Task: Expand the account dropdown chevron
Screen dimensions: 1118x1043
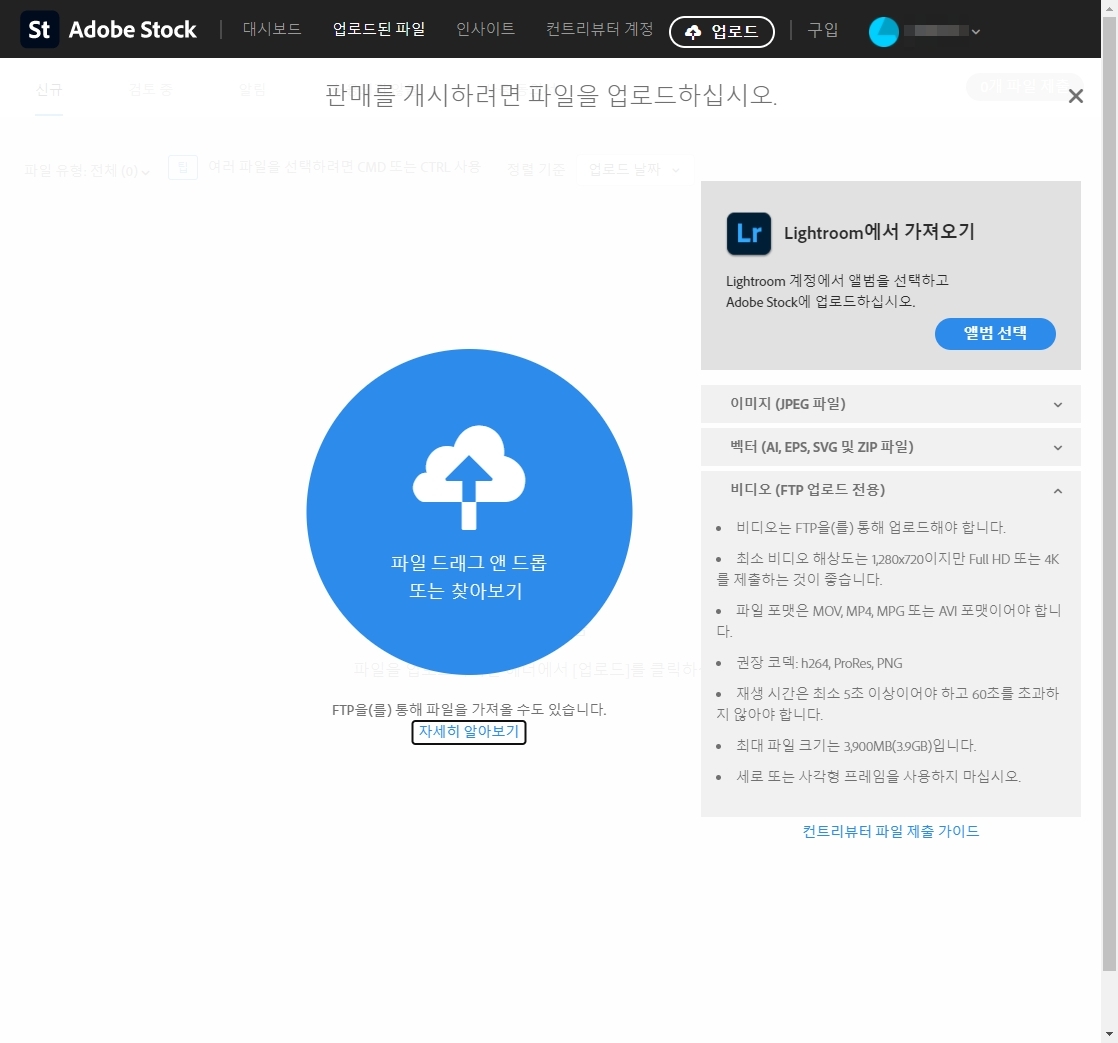Action: [x=975, y=32]
